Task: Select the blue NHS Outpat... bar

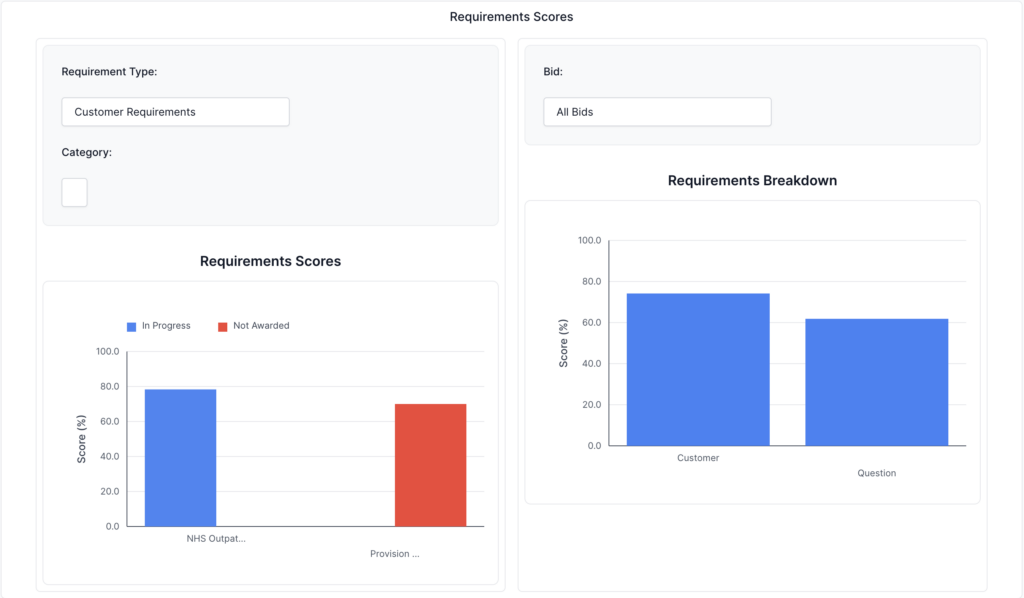Action: 180,457
